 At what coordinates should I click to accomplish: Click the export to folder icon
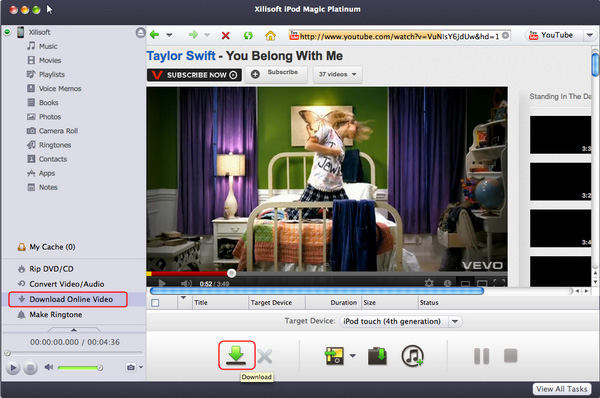tap(377, 356)
